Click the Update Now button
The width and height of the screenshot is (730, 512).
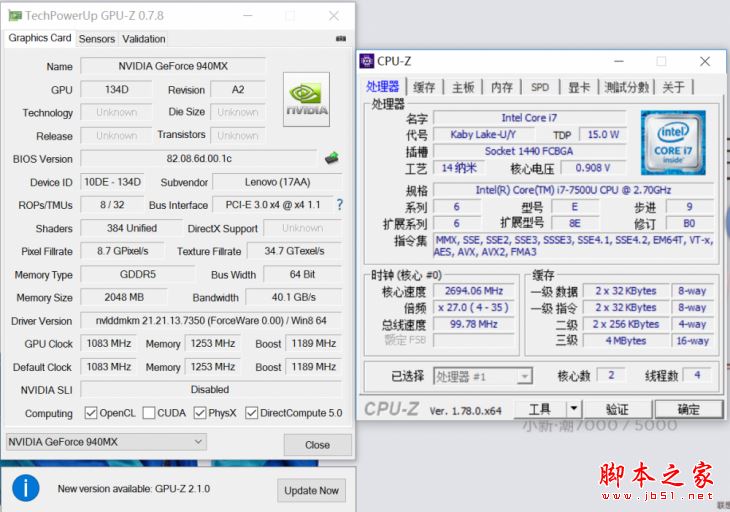(x=311, y=491)
